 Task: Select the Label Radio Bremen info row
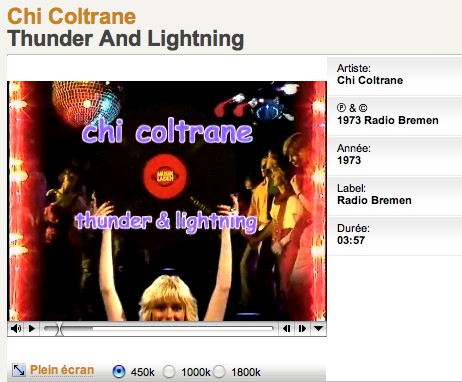click(x=395, y=196)
